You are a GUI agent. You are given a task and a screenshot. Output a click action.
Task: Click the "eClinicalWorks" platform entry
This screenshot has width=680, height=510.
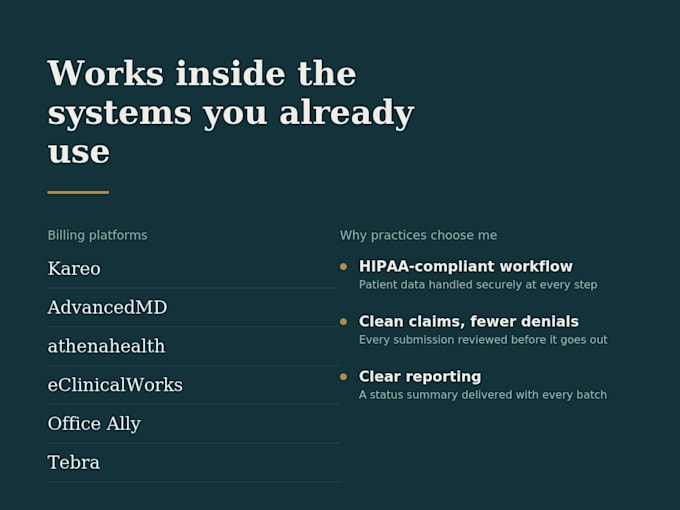pyautogui.click(x=115, y=385)
